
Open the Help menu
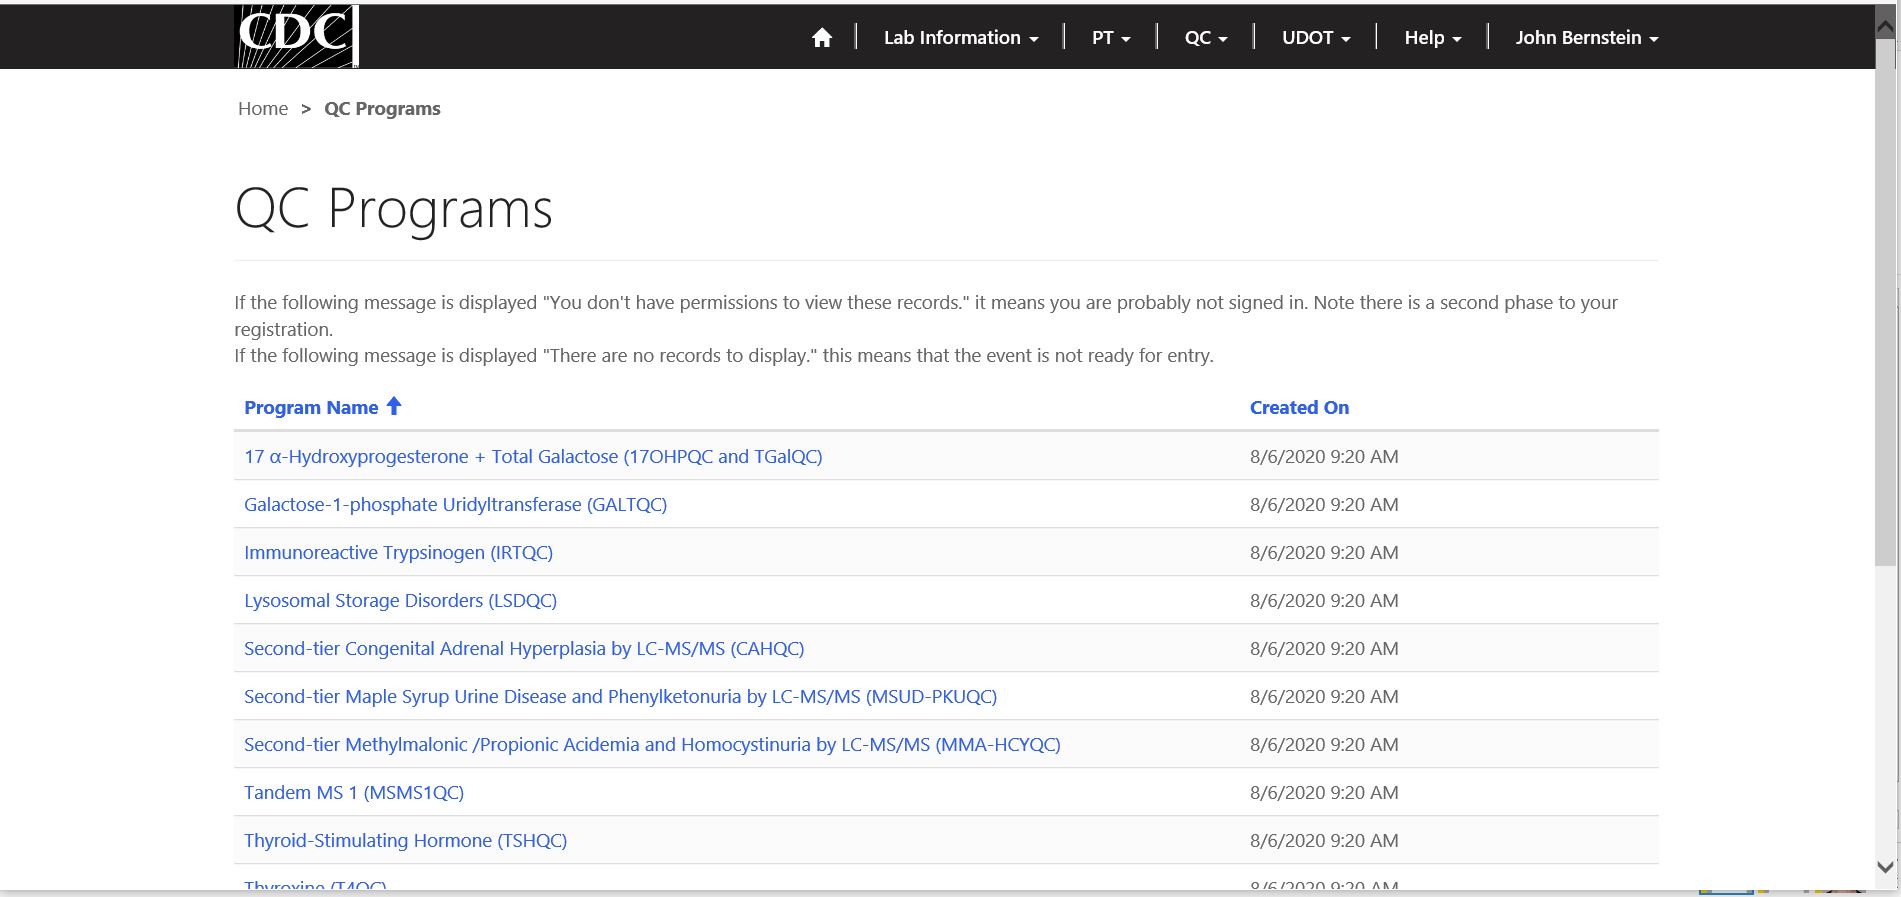click(1432, 38)
